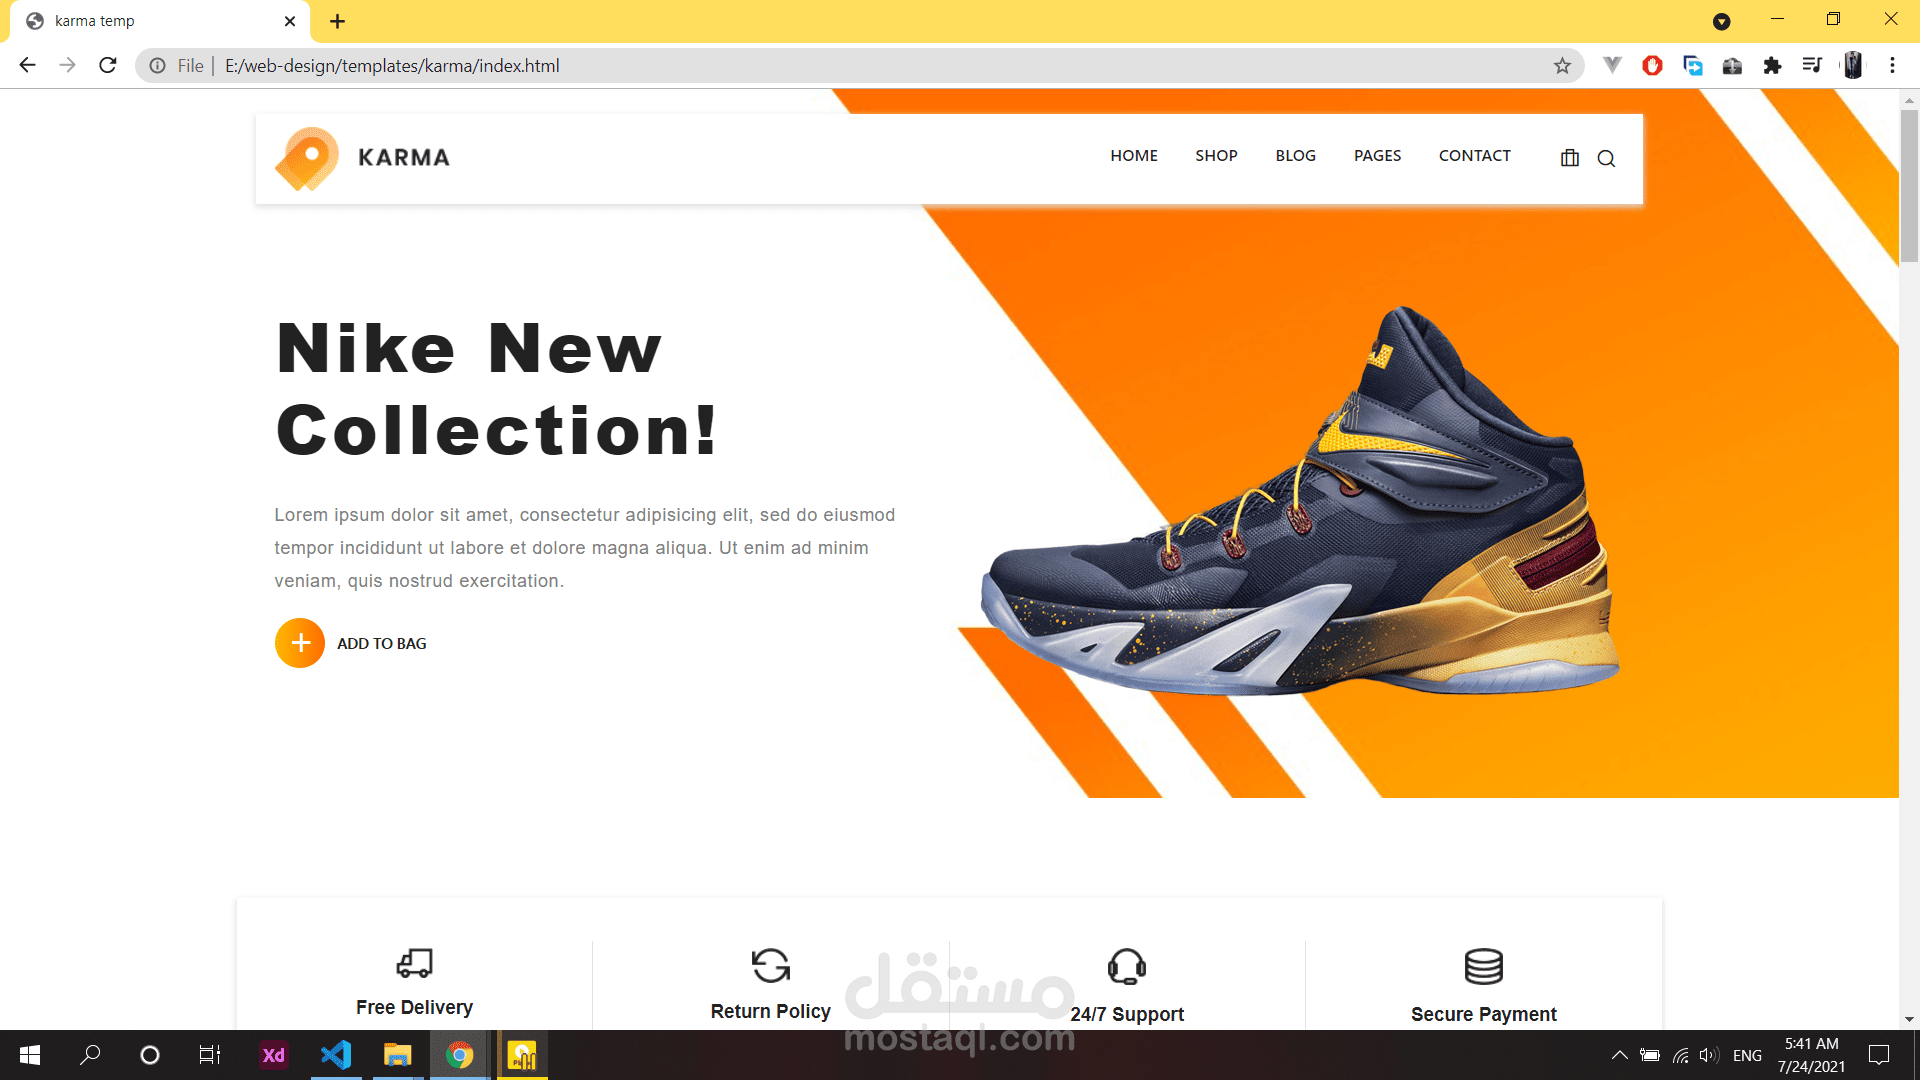Viewport: 1920px width, 1080px height.
Task: View site information icon in address bar
Action: click(x=157, y=66)
